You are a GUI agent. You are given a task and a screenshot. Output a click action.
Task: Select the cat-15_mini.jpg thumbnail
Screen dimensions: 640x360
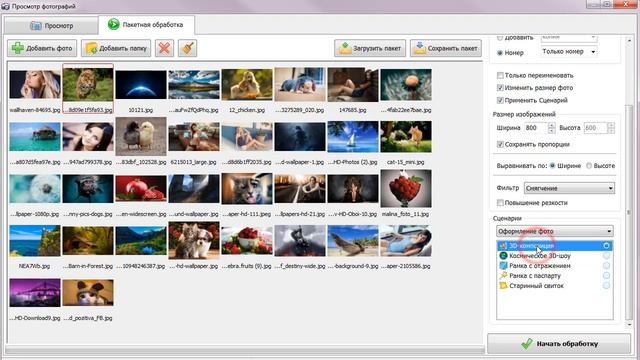(x=406, y=137)
